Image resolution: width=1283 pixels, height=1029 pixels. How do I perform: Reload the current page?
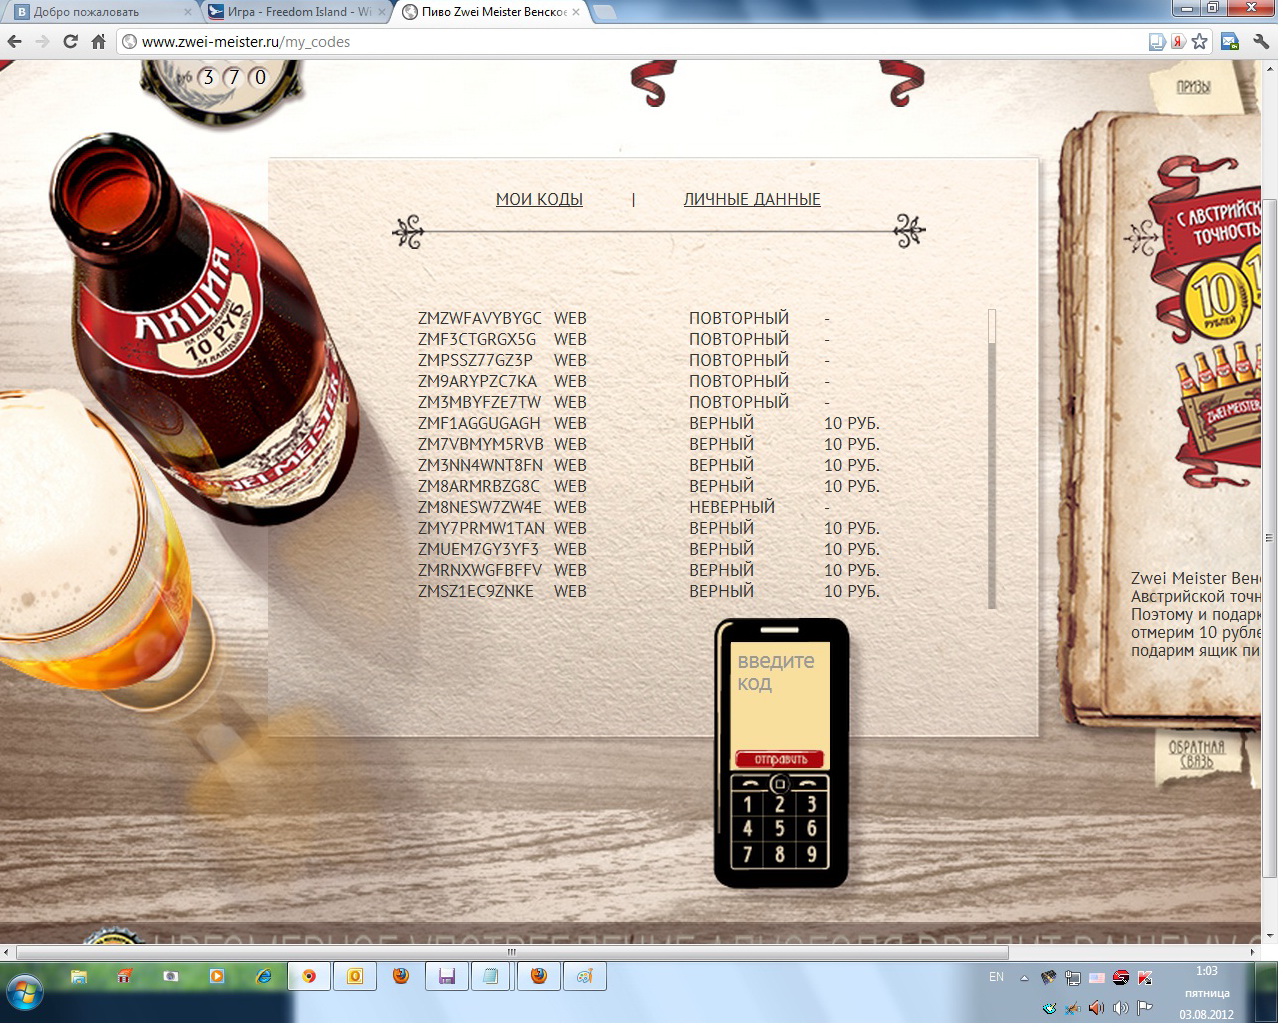(70, 42)
